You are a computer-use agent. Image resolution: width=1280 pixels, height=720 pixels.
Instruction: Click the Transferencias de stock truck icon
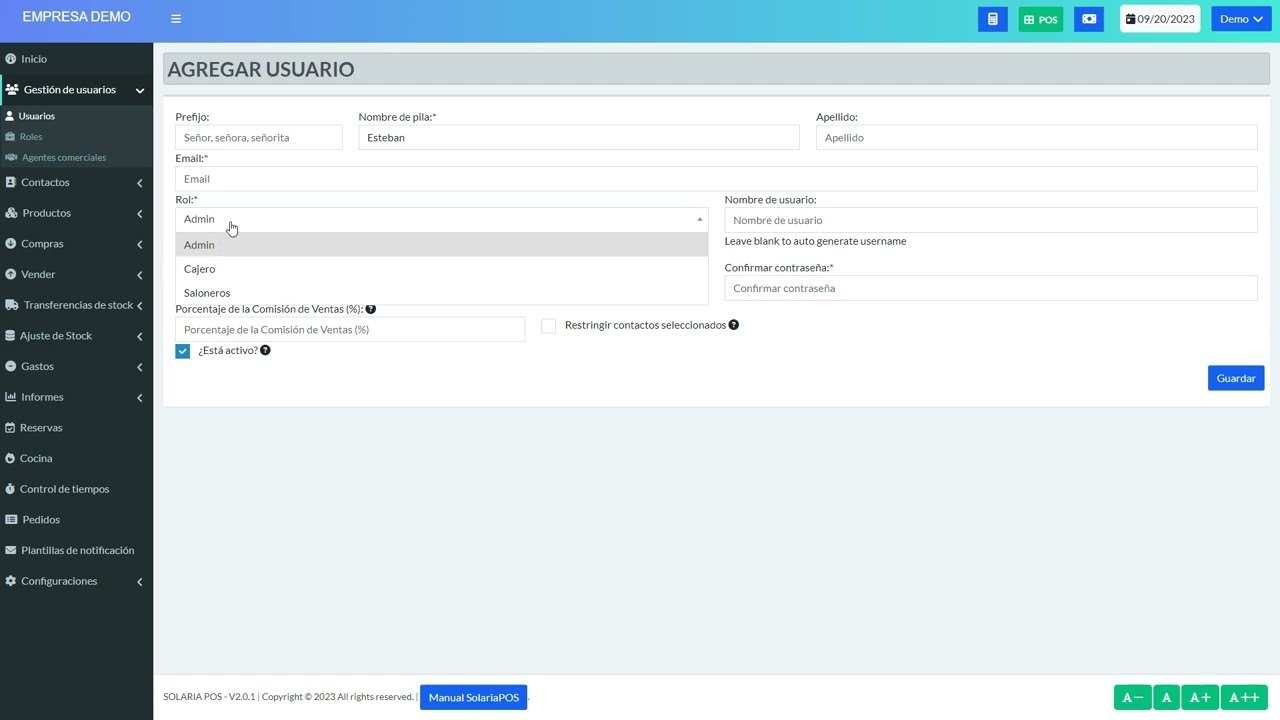point(12,305)
